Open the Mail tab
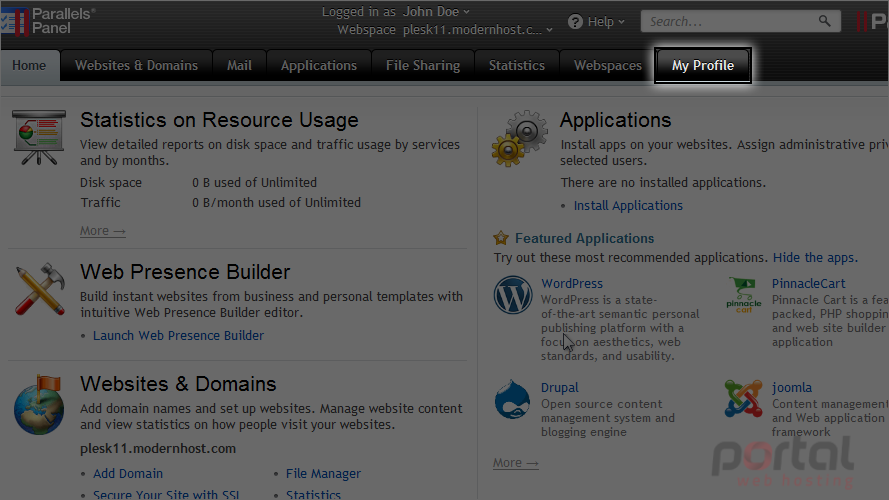Viewport: 889px width, 500px height. coord(239,65)
